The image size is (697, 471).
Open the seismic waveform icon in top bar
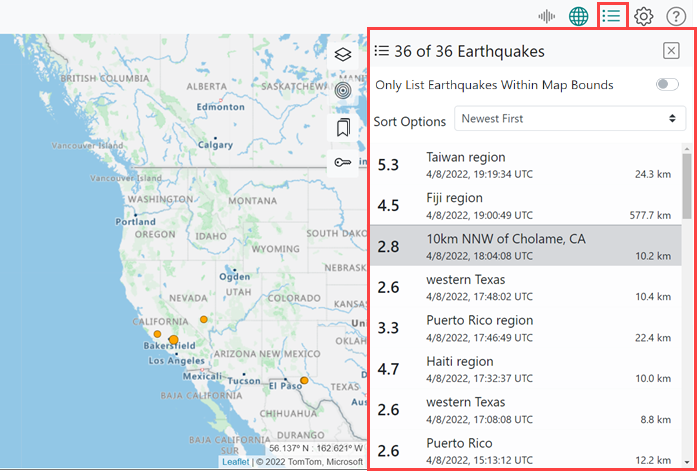tap(546, 16)
